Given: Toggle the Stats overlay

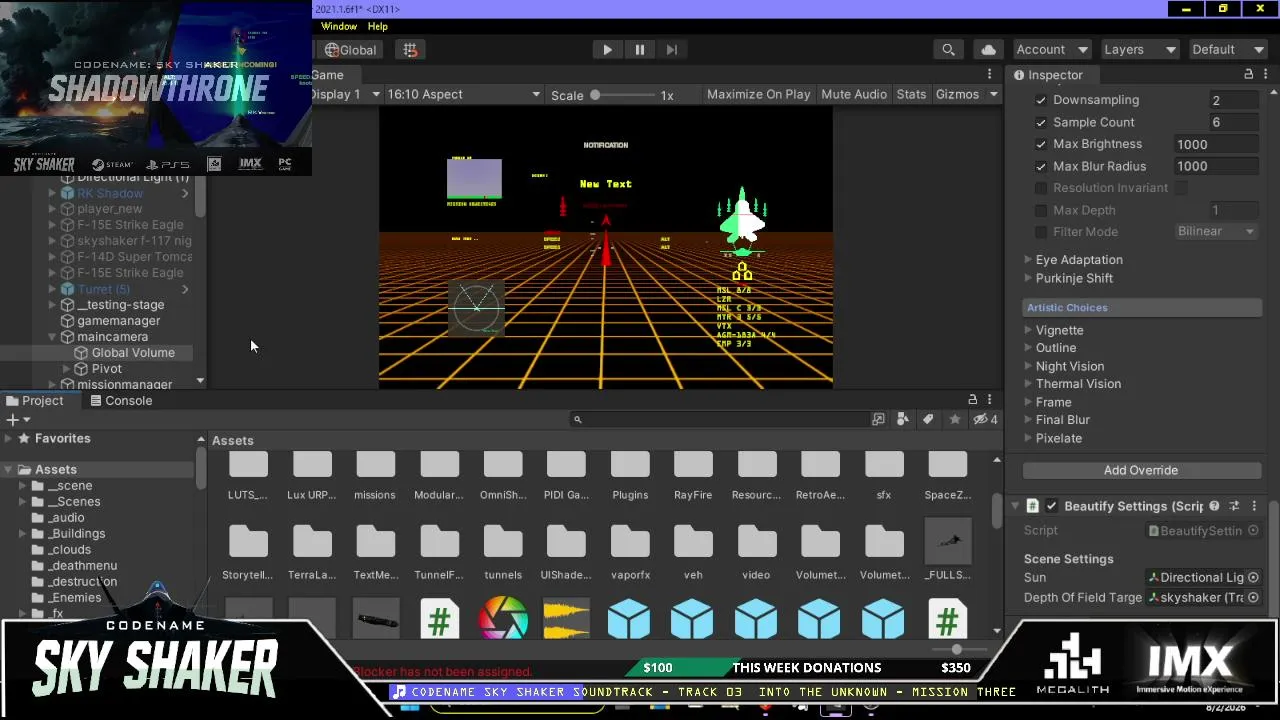Looking at the screenshot, I should pyautogui.click(x=911, y=94).
